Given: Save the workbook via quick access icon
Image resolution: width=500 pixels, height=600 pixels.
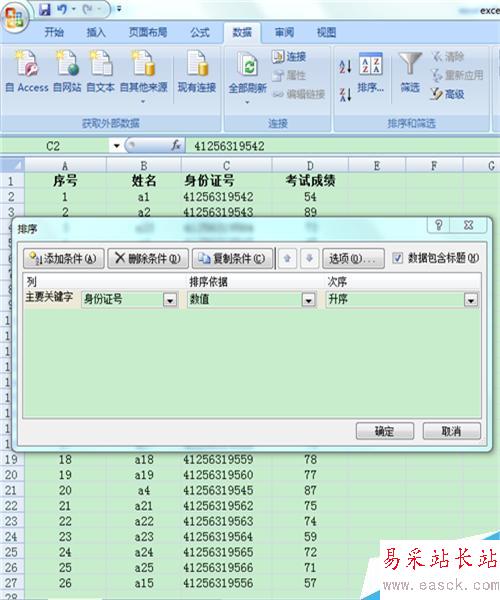Looking at the screenshot, I should [x=45, y=9].
